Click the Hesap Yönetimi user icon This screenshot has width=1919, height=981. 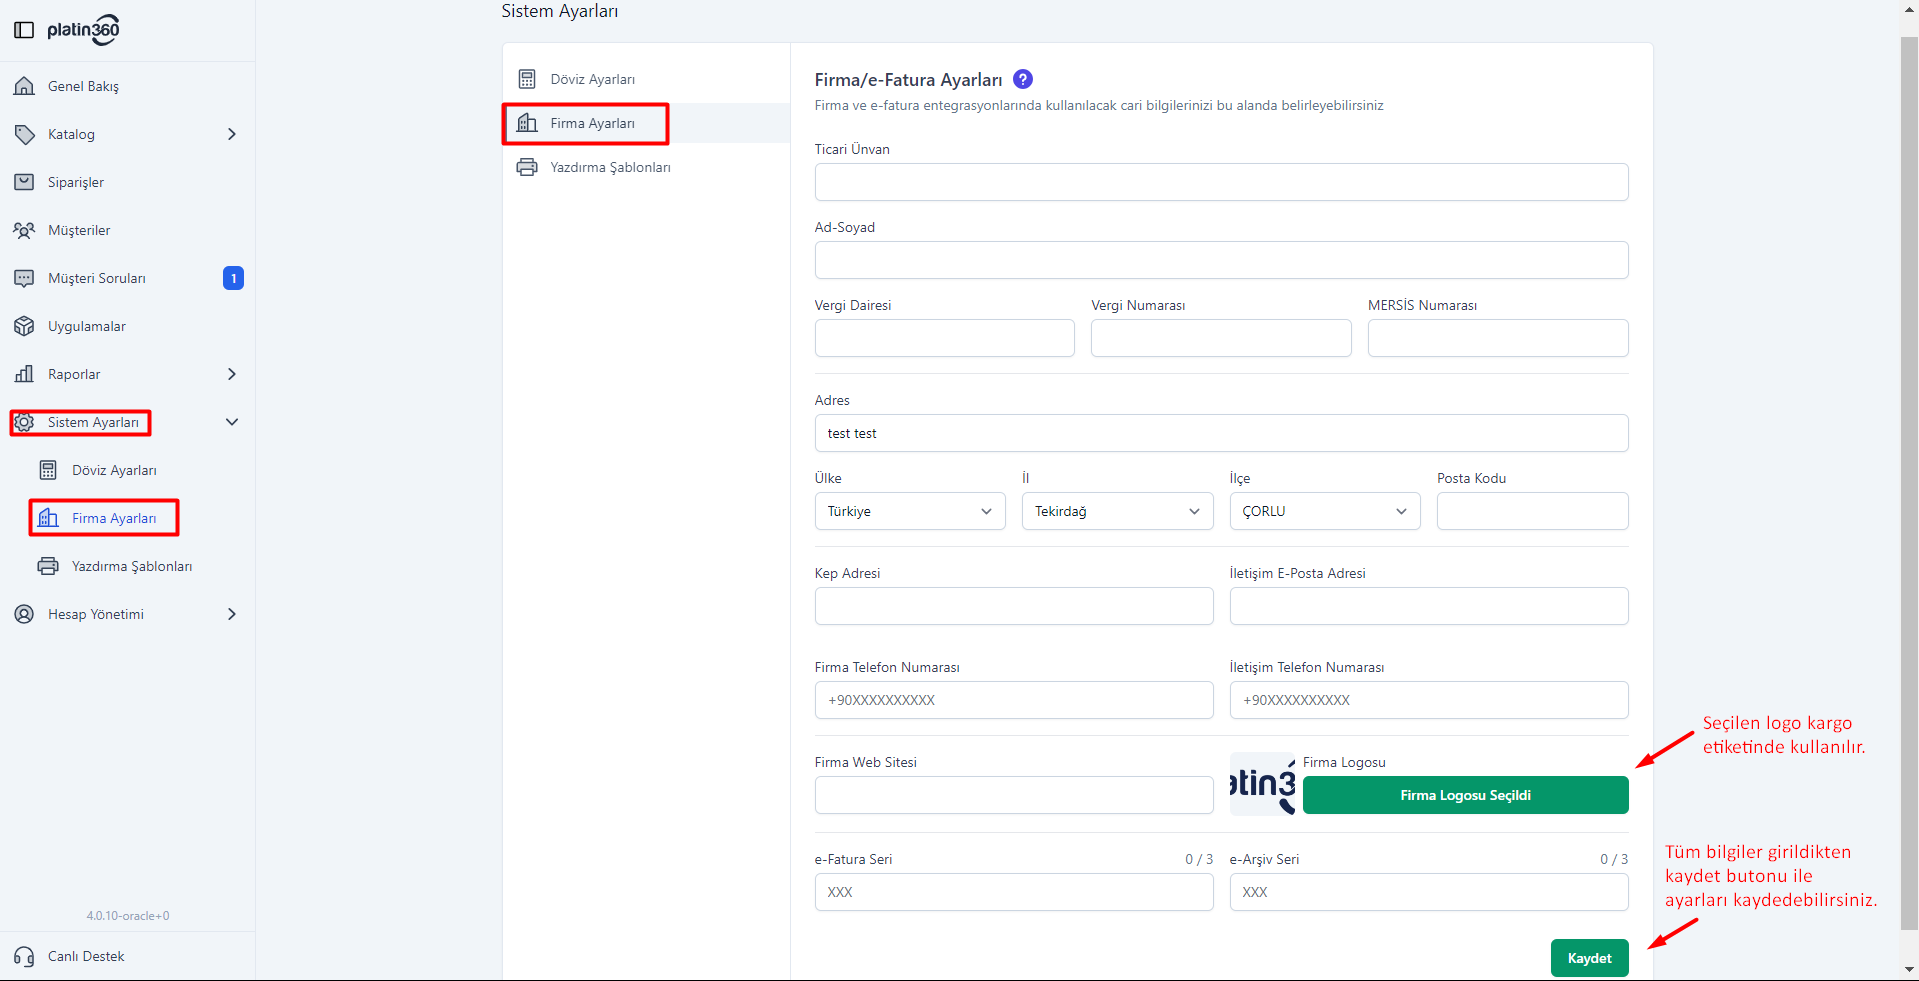tap(24, 614)
